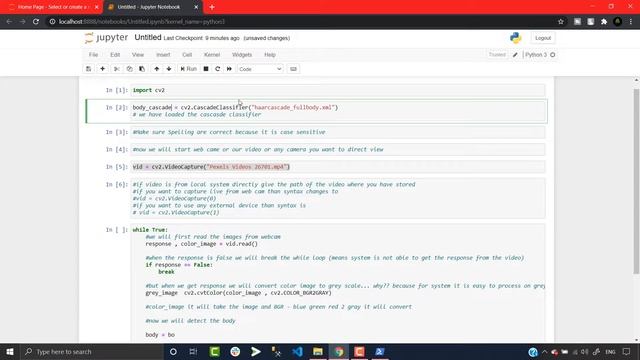The image size is (640, 360).
Task: Save notebook with the toolbar save icon
Action: (x=89, y=69)
